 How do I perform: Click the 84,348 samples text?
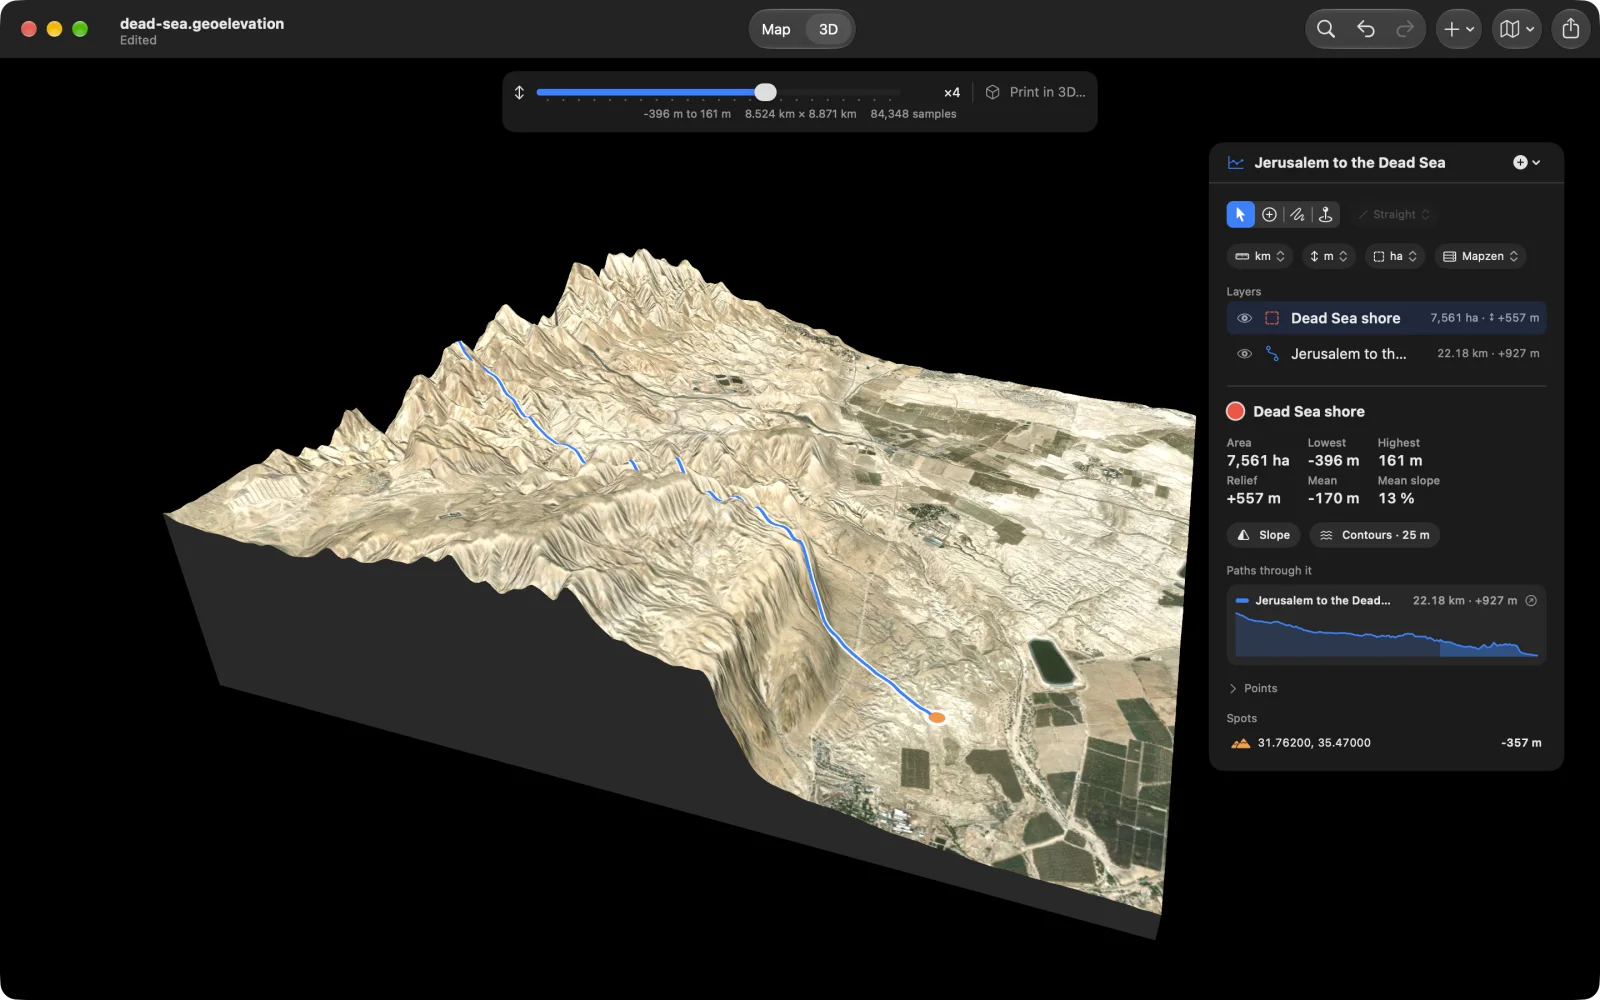coord(913,114)
